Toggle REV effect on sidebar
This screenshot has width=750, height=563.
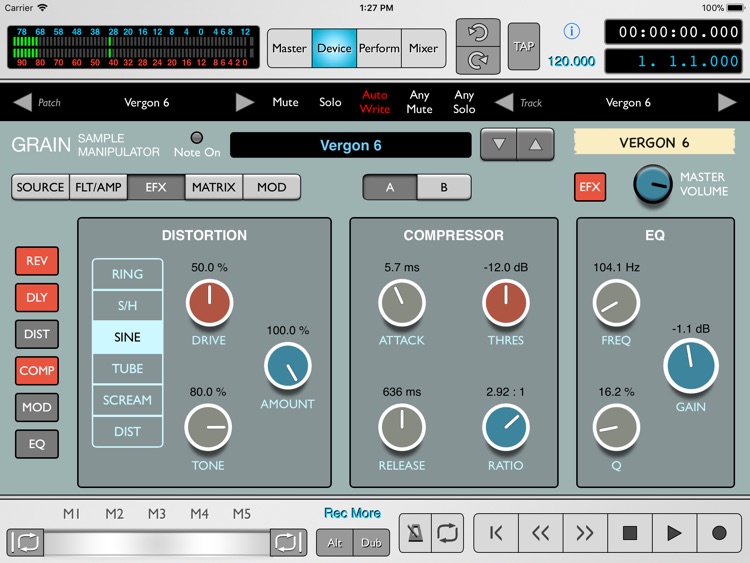pos(37,261)
